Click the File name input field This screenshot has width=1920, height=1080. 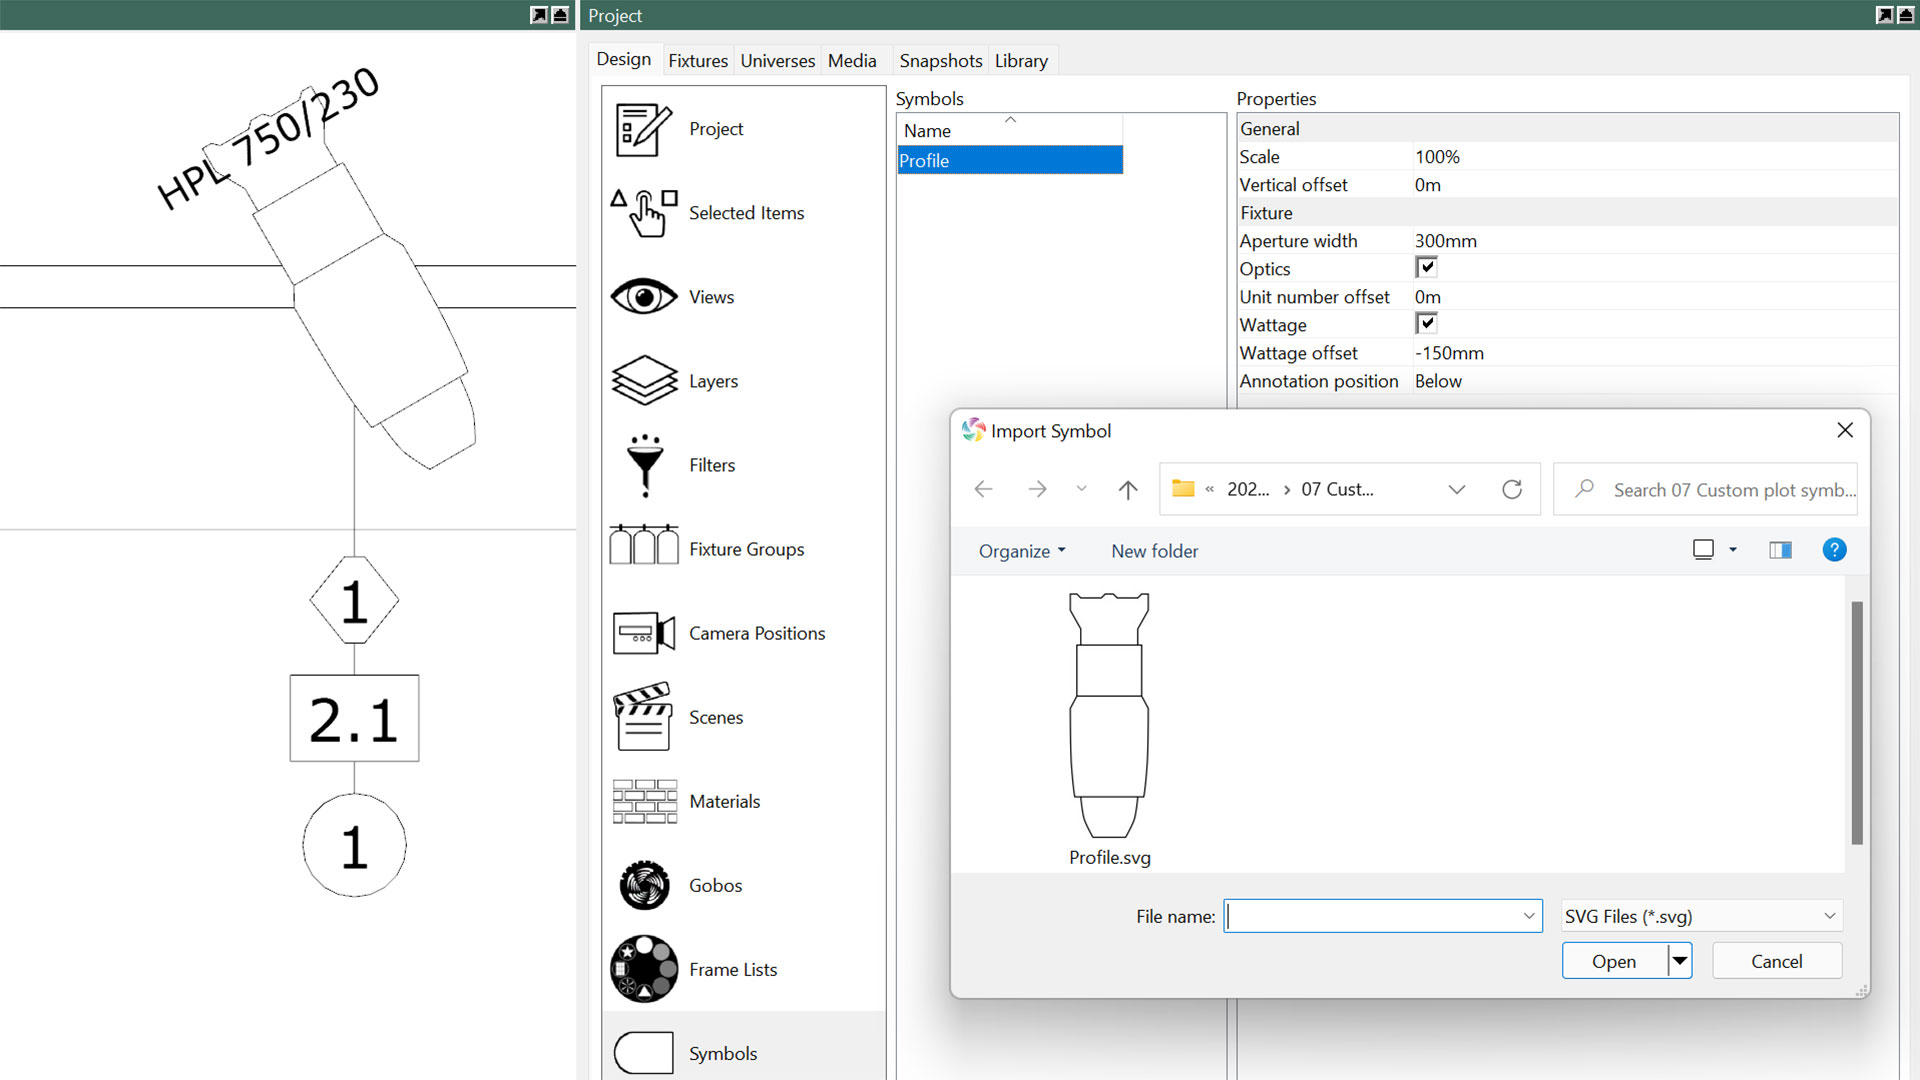click(1383, 916)
